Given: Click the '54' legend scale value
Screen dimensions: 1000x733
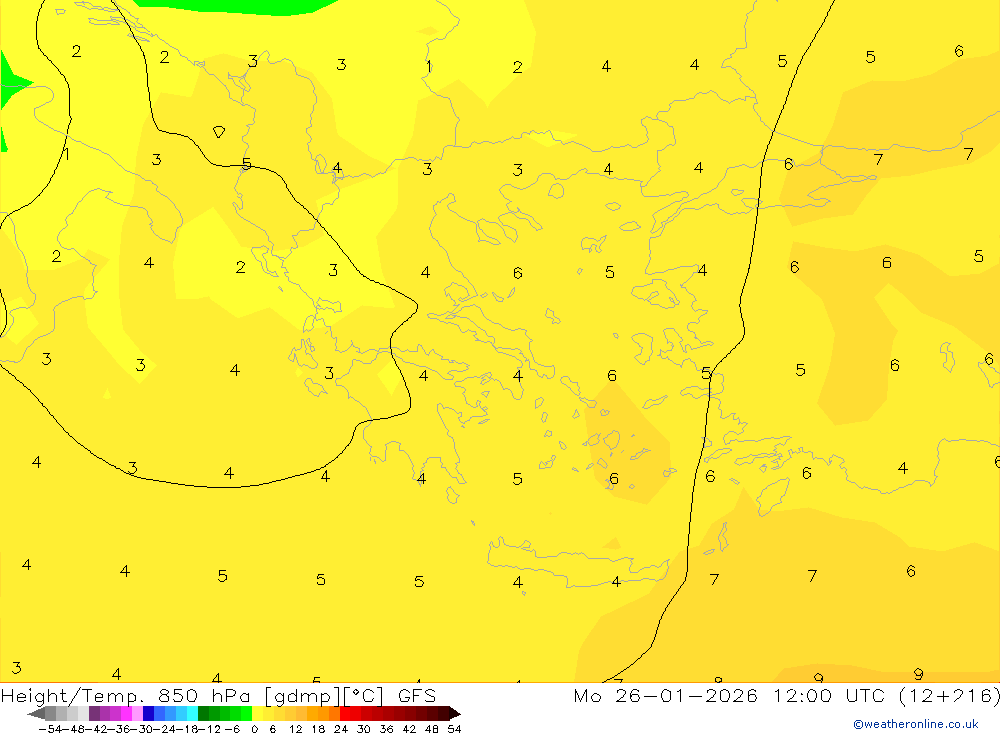Looking at the screenshot, I should pyautogui.click(x=454, y=729).
